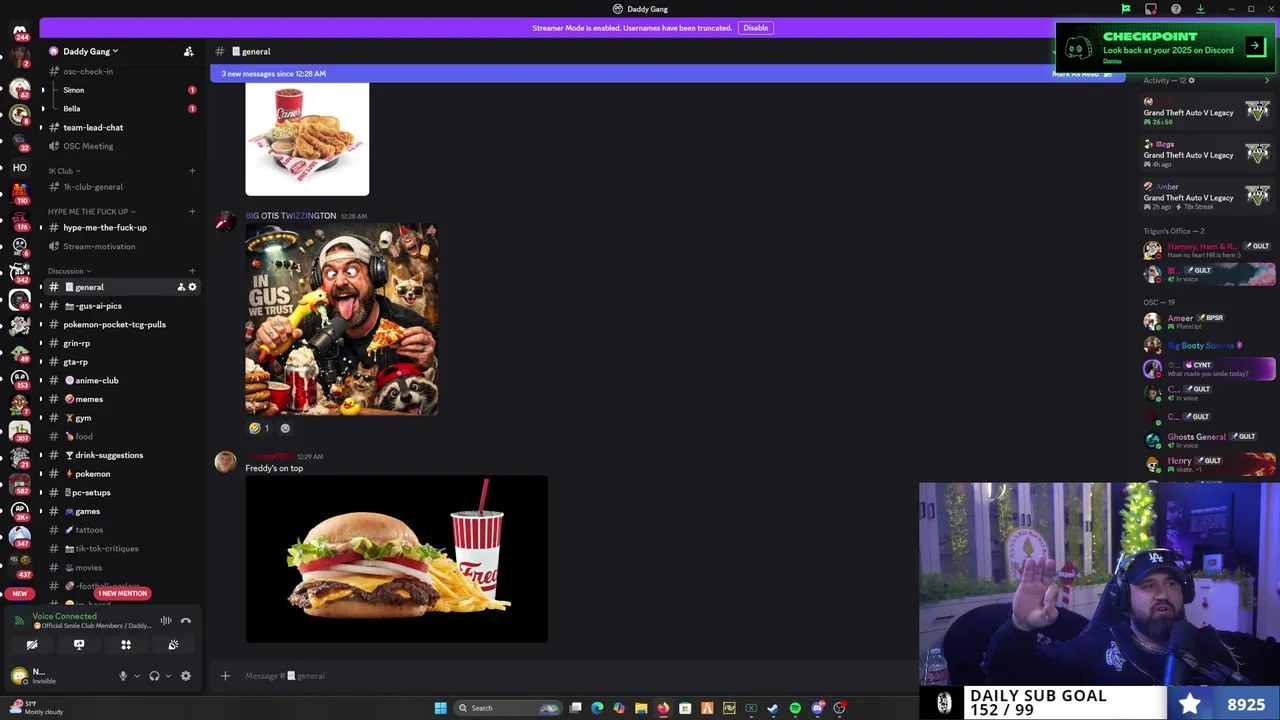1280x720 pixels.
Task: Go to pokemon-pocket-tcg-pulls channel
Action: [x=120, y=324]
